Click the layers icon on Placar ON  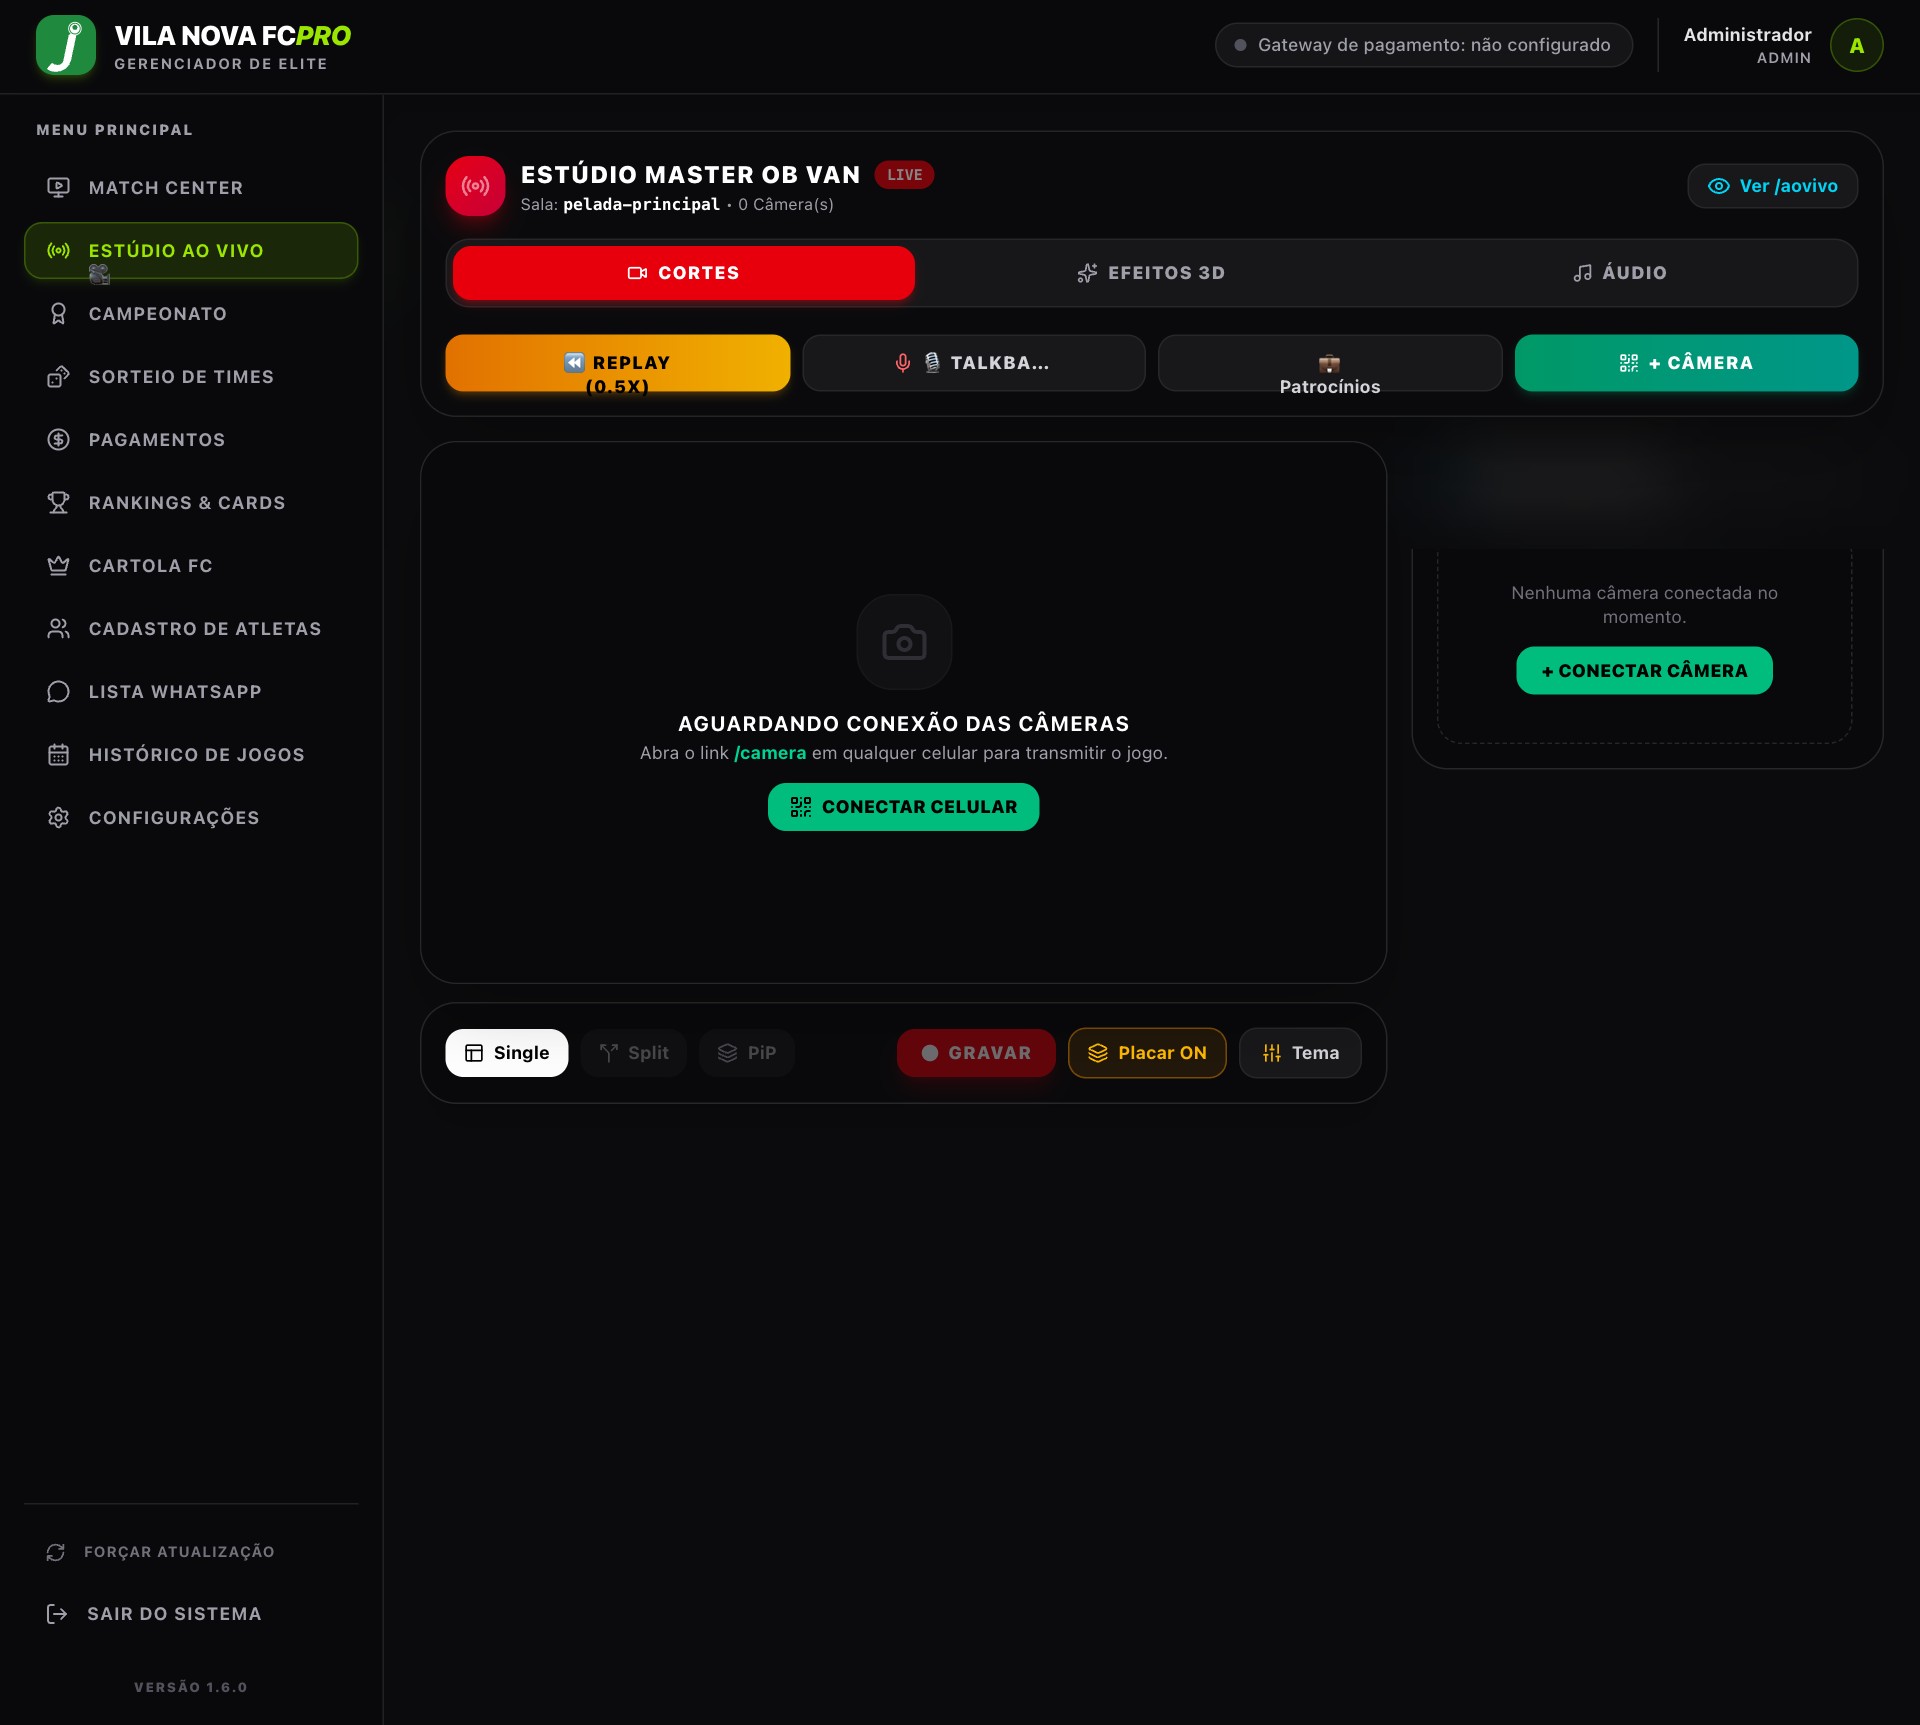[1097, 1053]
